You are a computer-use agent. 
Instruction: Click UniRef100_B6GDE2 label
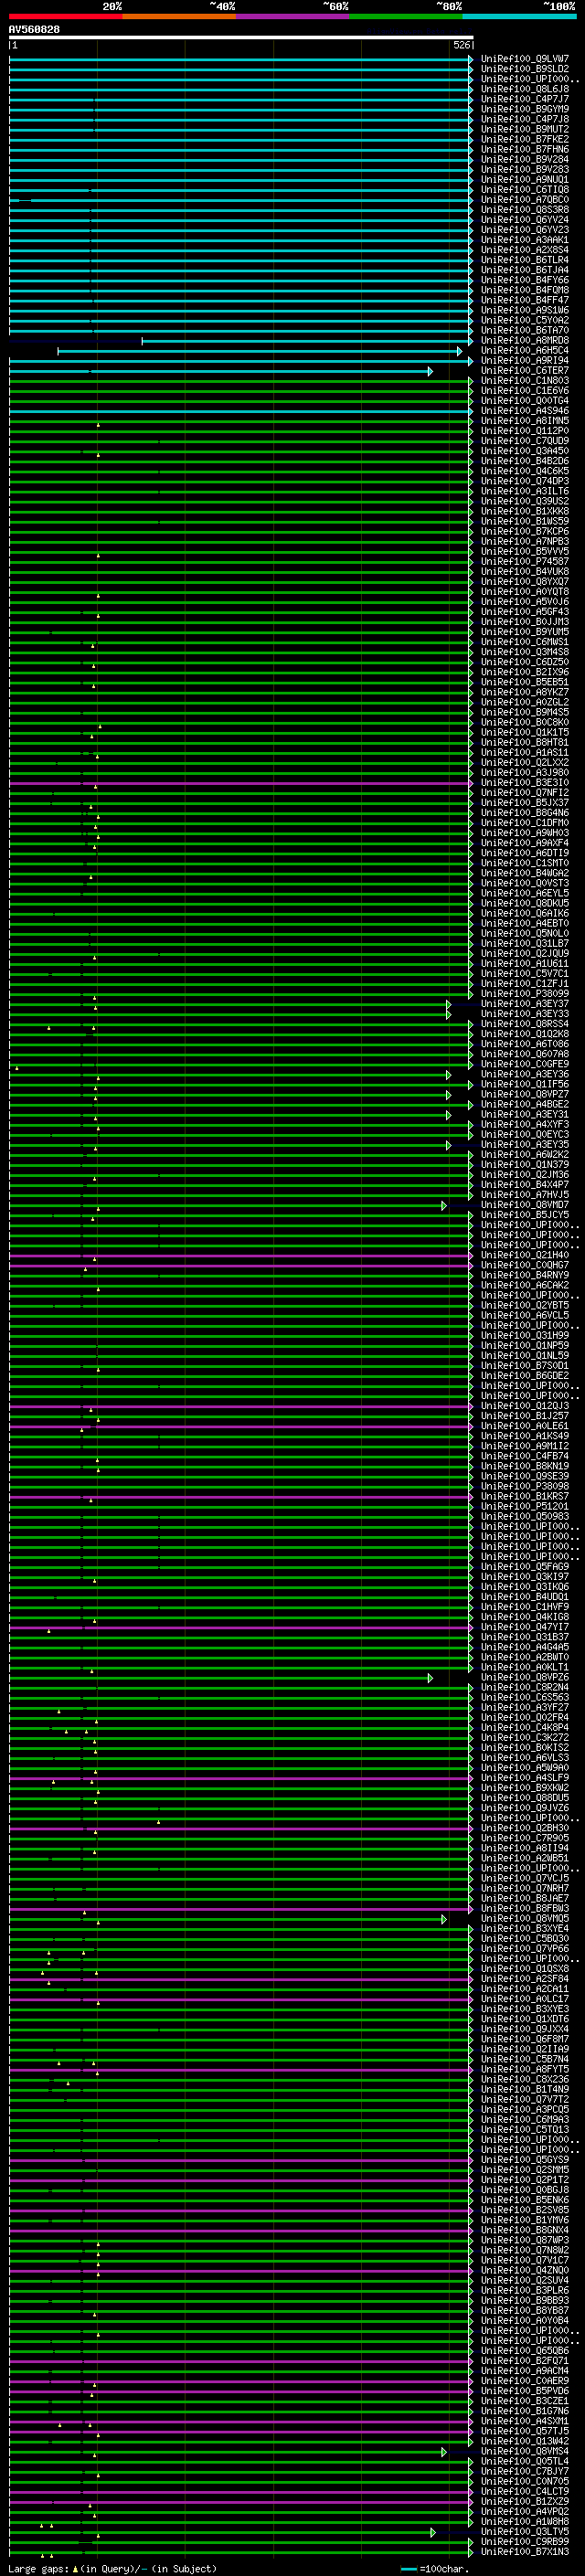point(524,1376)
